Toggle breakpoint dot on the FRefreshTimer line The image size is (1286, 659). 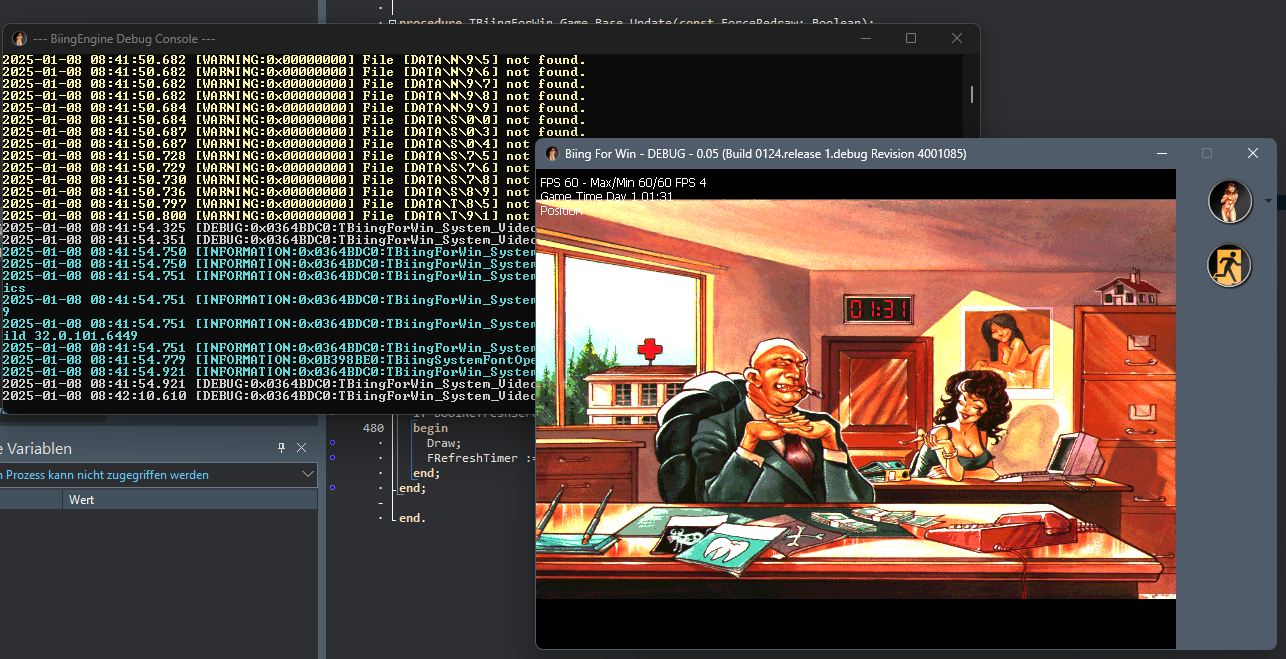tap(332, 458)
